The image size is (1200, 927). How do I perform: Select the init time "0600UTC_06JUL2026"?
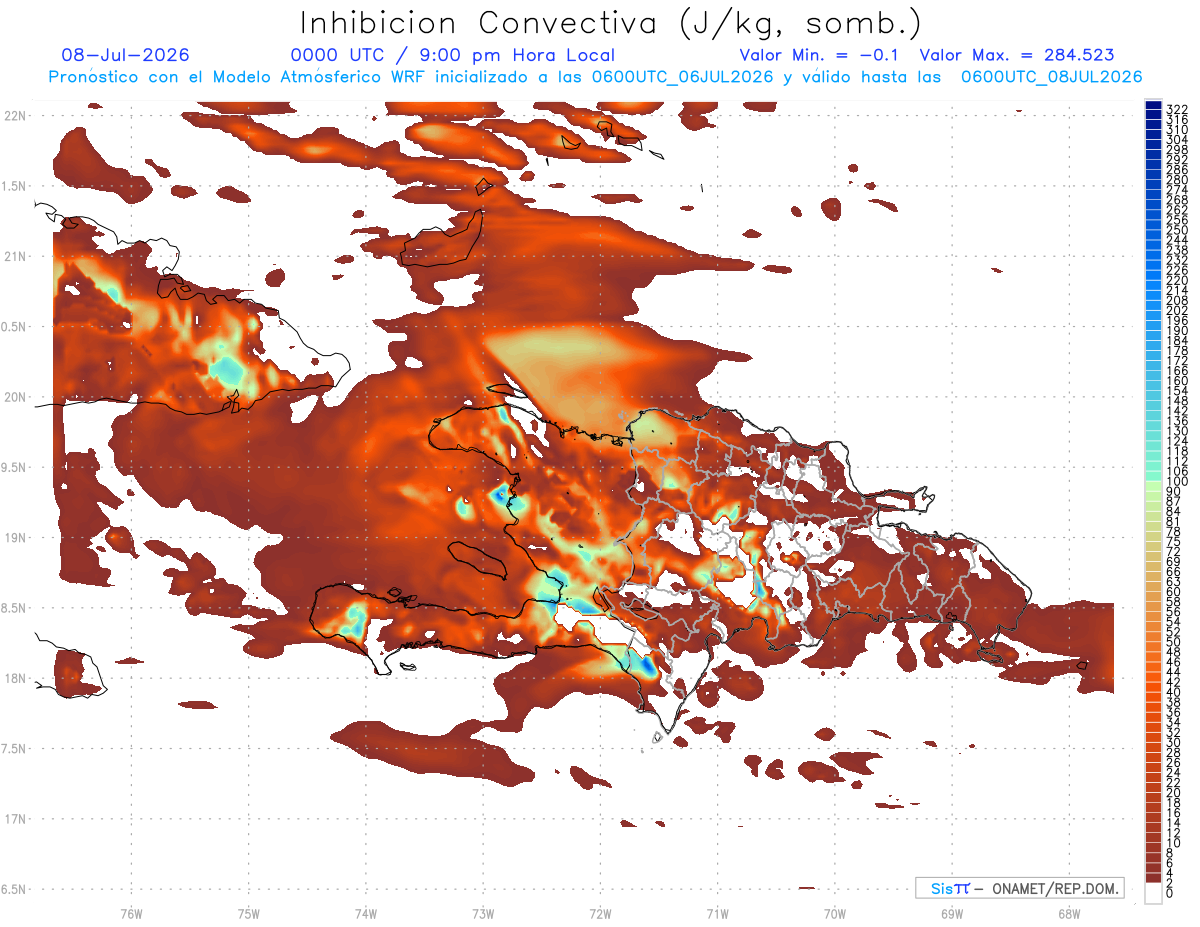683,77
